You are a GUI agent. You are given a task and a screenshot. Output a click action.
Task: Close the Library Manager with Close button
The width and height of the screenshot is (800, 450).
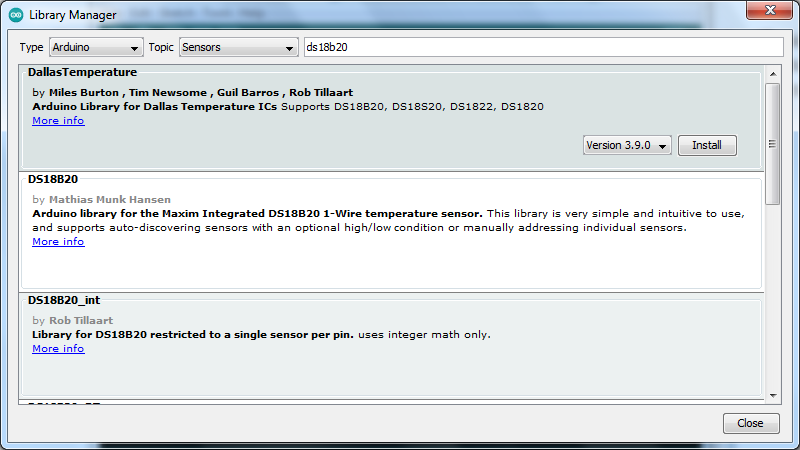(x=751, y=423)
